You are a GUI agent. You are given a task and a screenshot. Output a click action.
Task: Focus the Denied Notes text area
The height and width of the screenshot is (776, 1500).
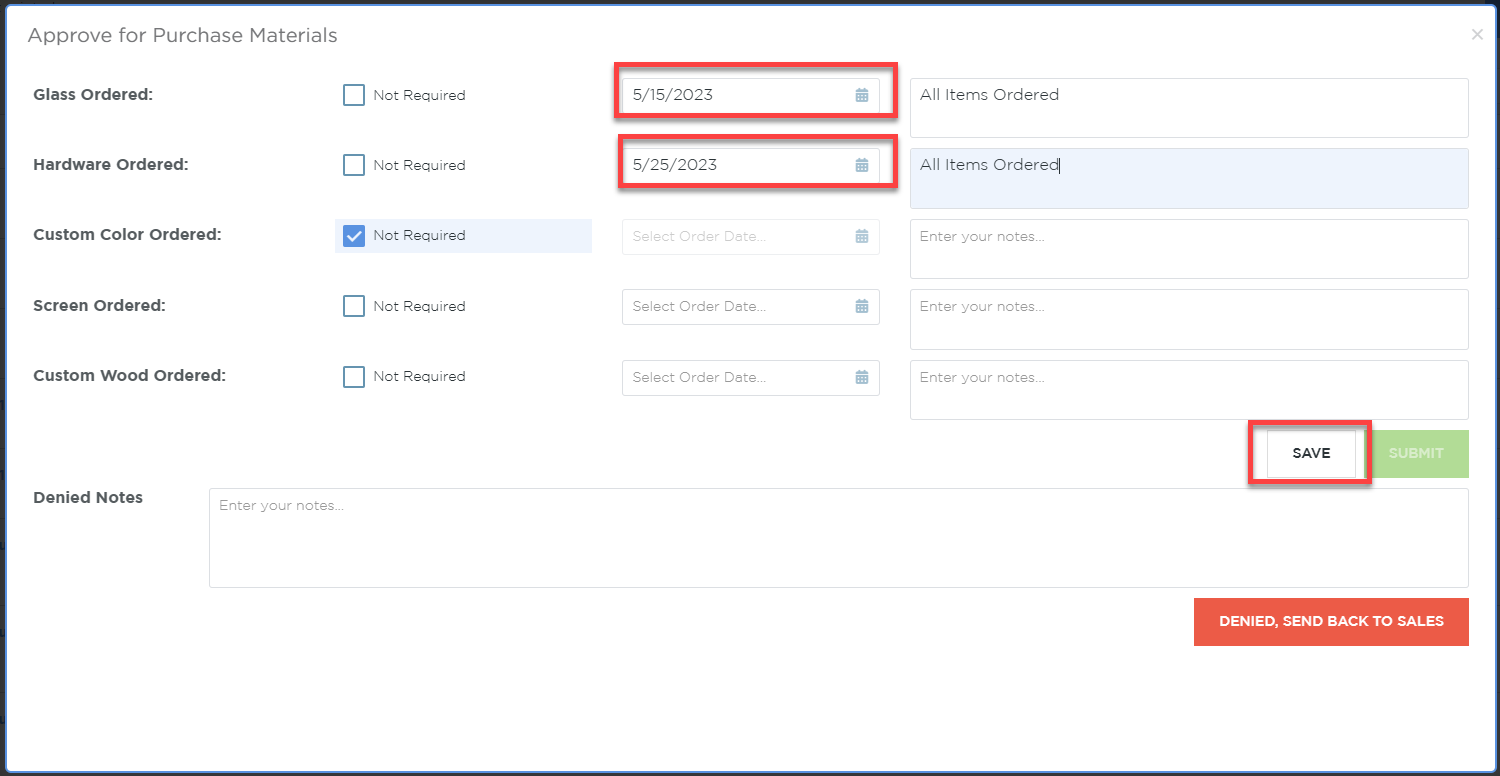[839, 538]
